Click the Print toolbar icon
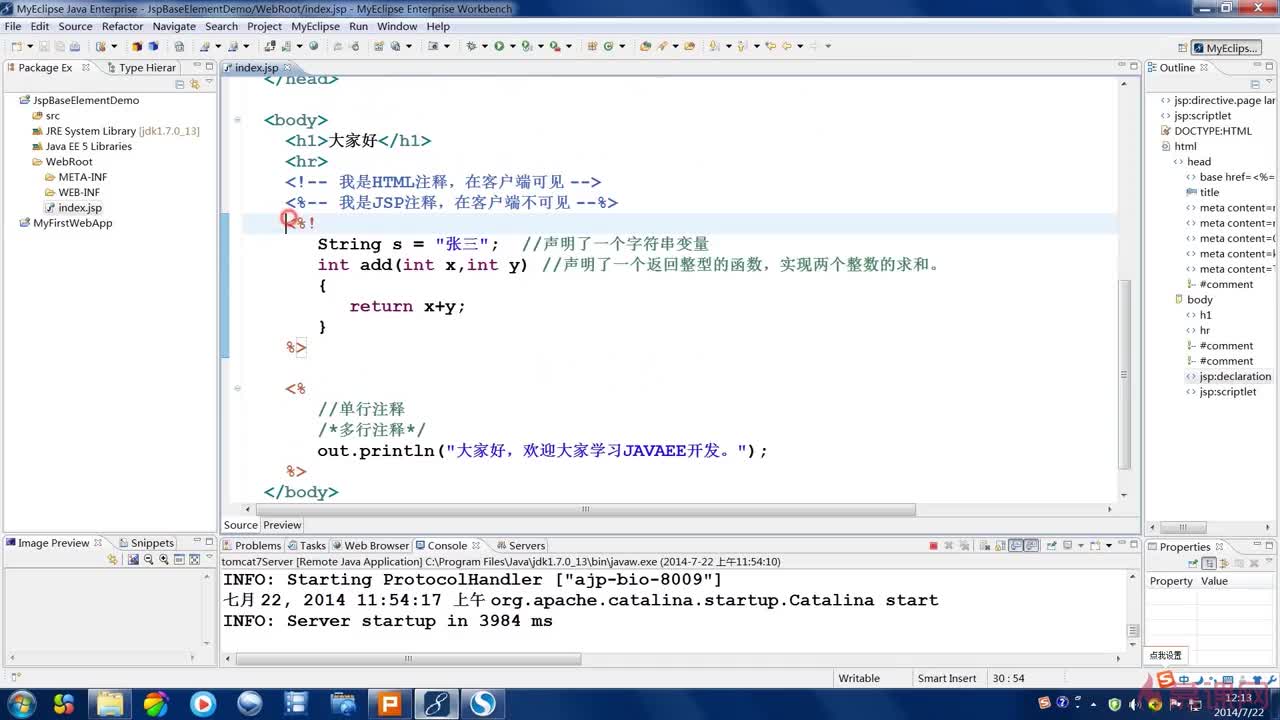Screen dimensions: 1280x720 click(x=75, y=46)
